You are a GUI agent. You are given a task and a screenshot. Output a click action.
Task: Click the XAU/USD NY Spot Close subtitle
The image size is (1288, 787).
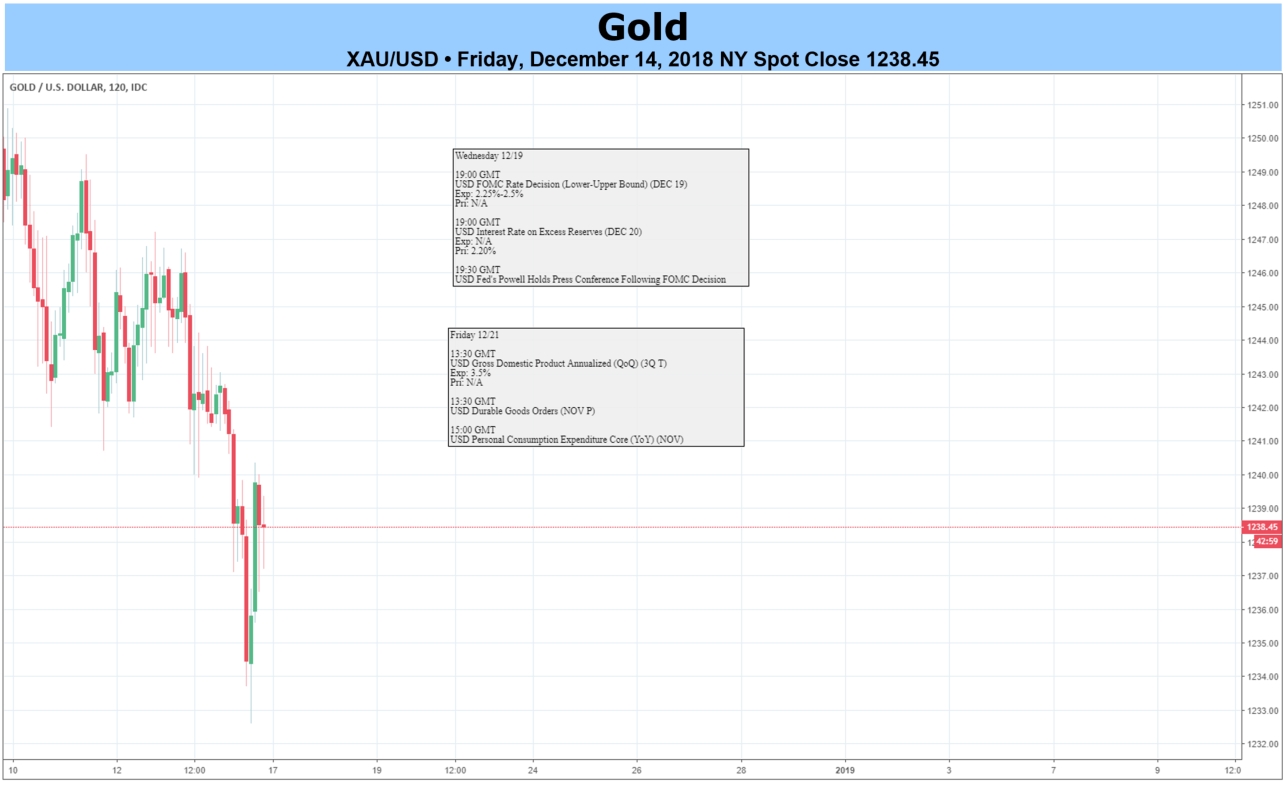point(643,59)
